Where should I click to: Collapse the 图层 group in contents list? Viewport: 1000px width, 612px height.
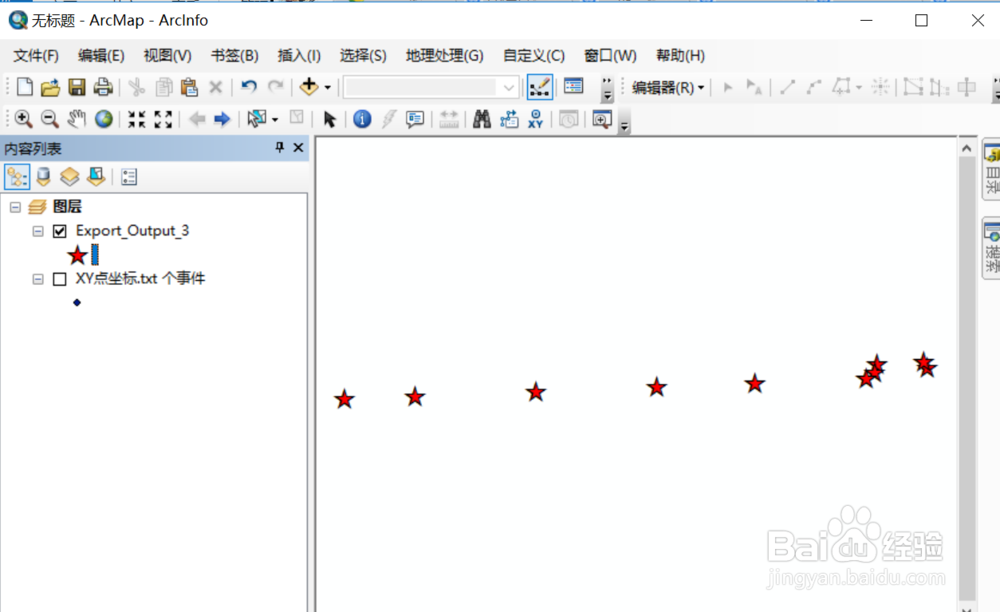pyautogui.click(x=16, y=206)
